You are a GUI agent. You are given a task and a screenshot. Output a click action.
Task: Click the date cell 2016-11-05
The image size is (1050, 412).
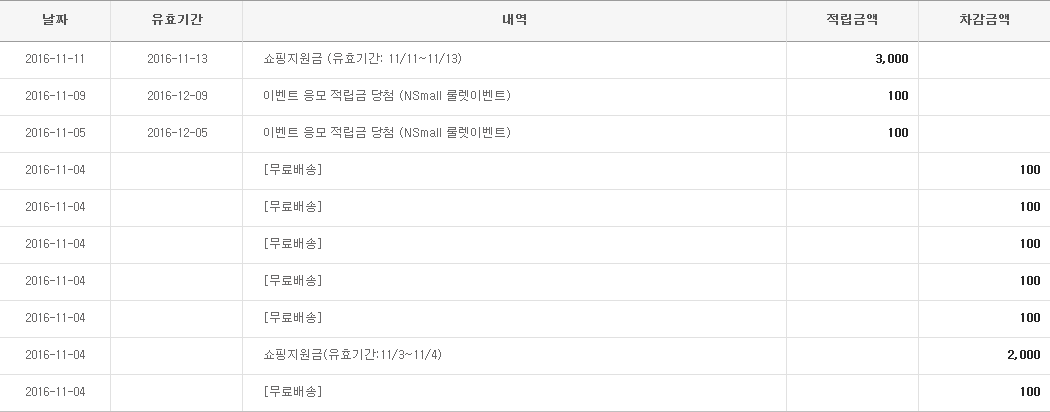54,133
